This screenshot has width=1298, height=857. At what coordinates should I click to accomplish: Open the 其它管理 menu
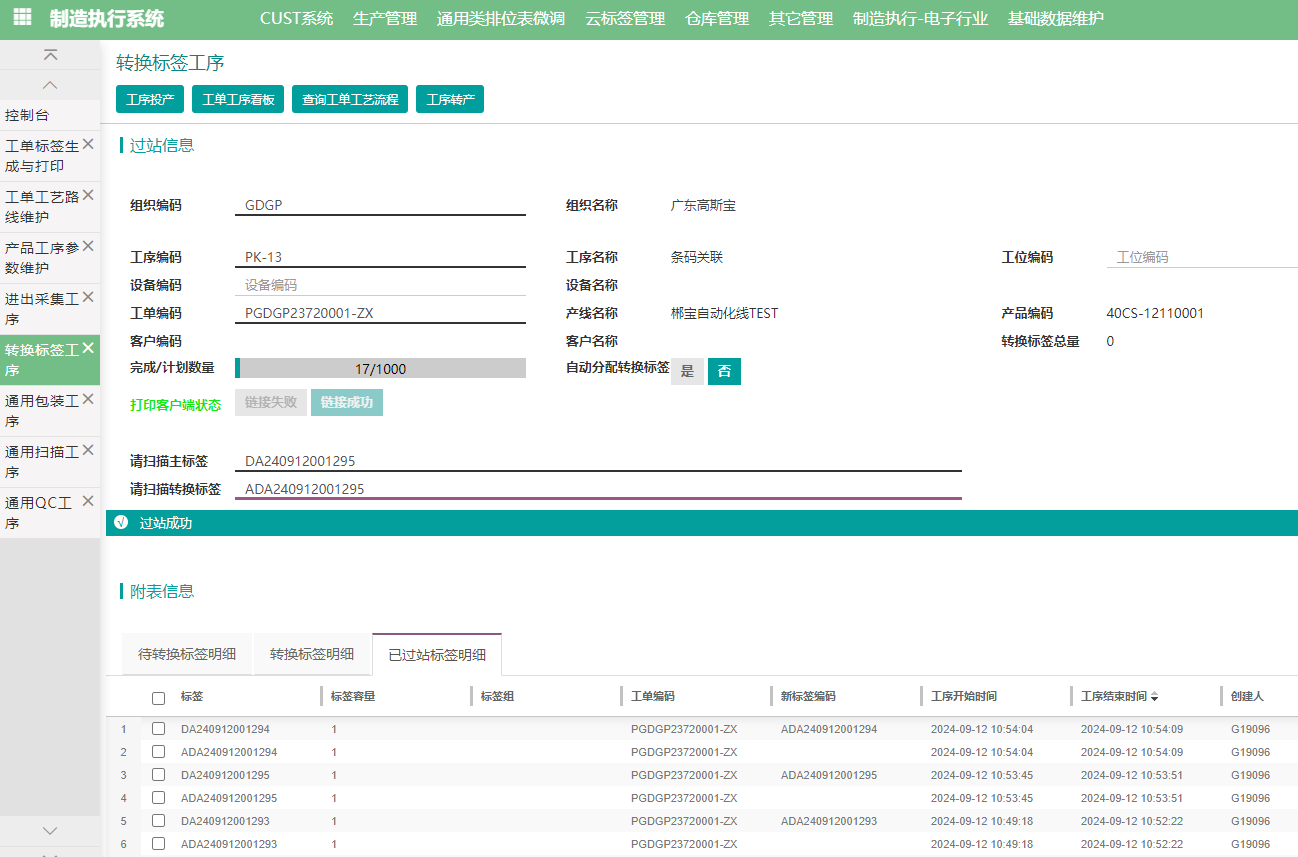click(x=801, y=18)
